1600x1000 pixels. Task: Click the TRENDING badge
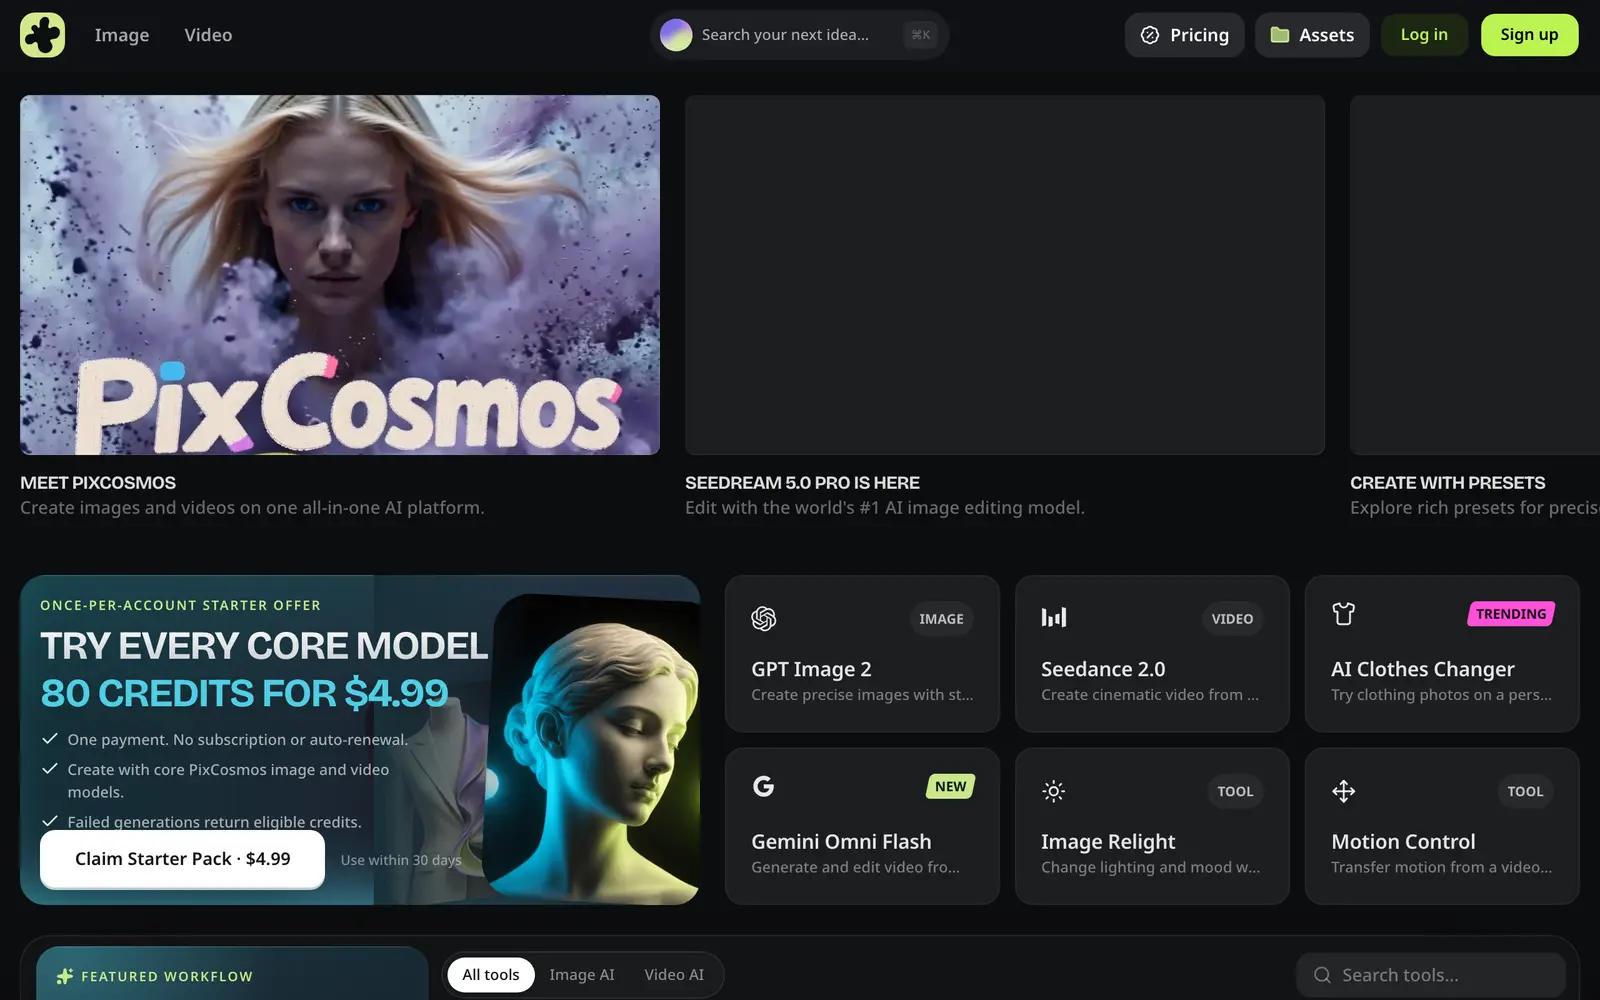[x=1511, y=614]
